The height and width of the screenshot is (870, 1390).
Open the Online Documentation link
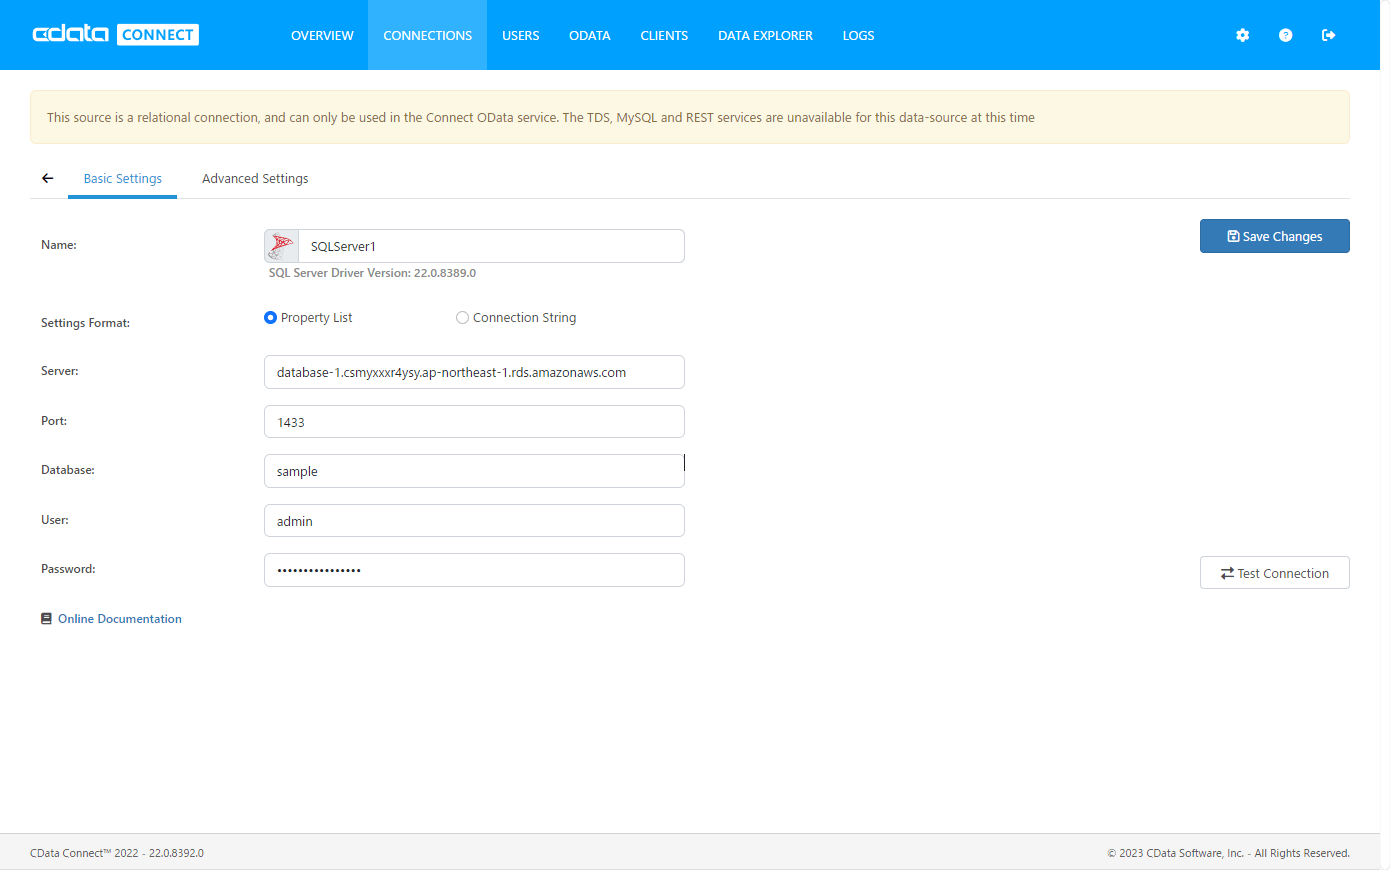119,618
